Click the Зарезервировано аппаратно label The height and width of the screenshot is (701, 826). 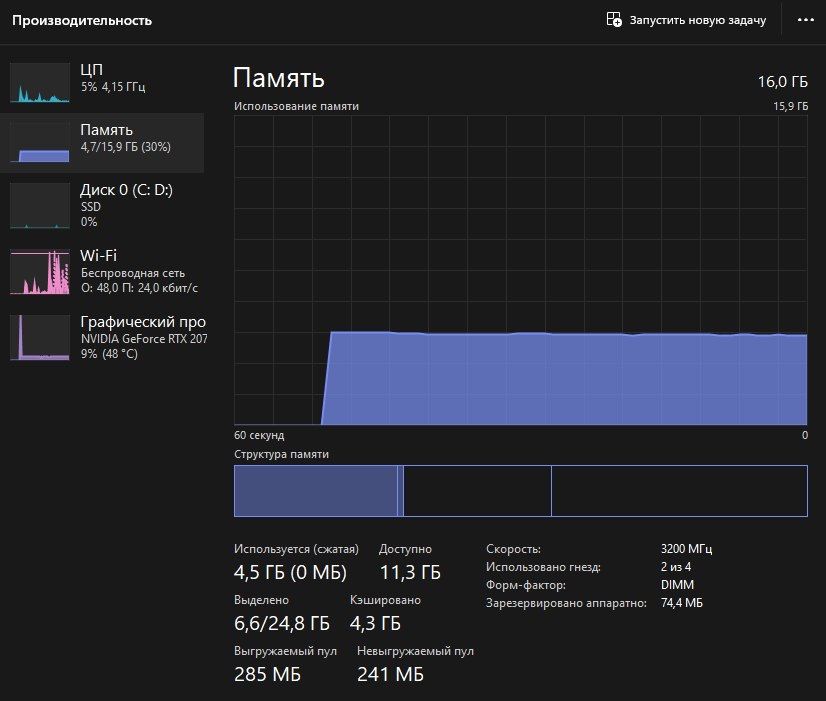tap(566, 604)
